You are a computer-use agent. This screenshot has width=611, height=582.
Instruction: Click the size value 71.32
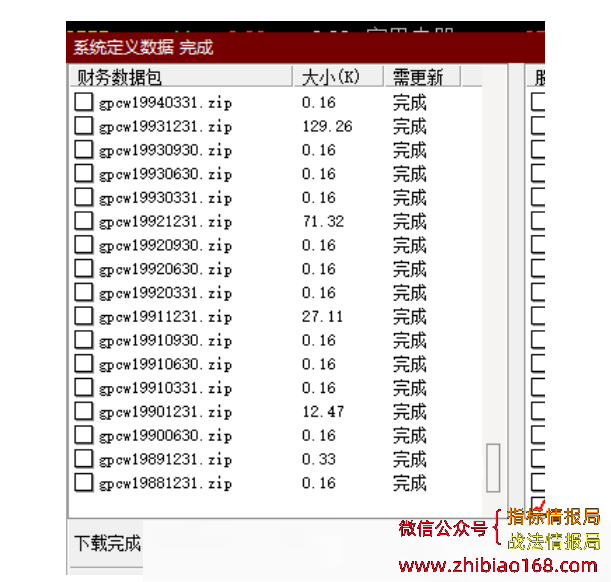(x=323, y=221)
